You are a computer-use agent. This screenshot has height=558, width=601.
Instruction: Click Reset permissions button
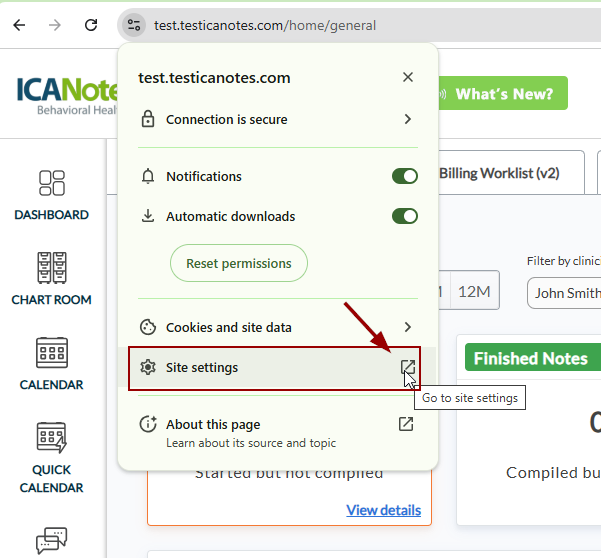pyautogui.click(x=239, y=263)
